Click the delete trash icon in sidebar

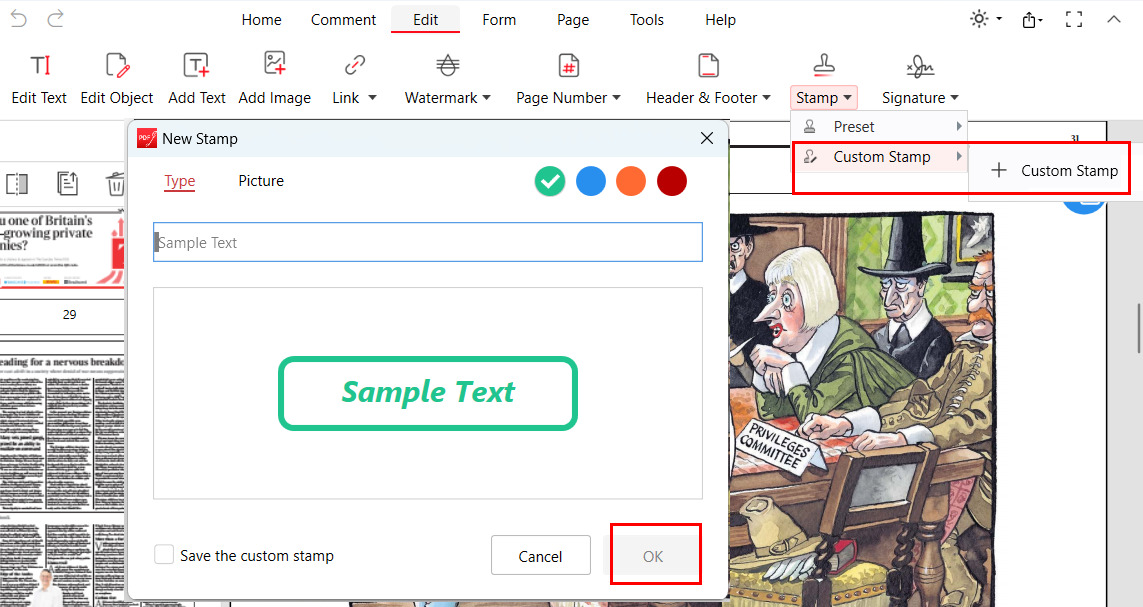116,184
